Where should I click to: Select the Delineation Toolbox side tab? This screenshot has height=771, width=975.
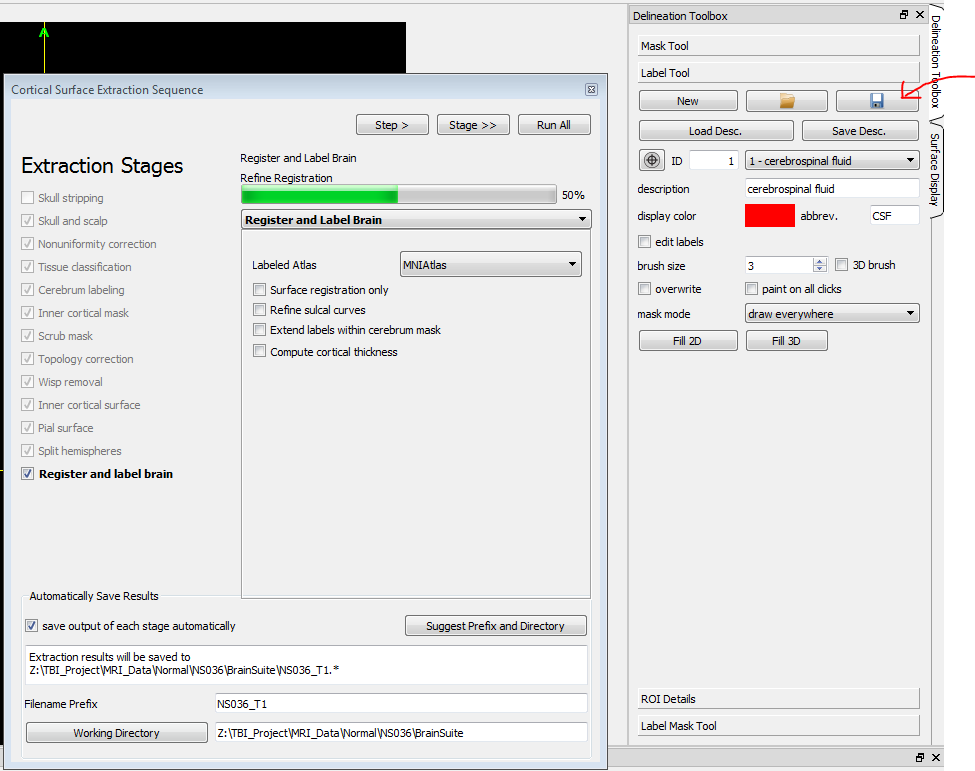pyautogui.click(x=936, y=61)
